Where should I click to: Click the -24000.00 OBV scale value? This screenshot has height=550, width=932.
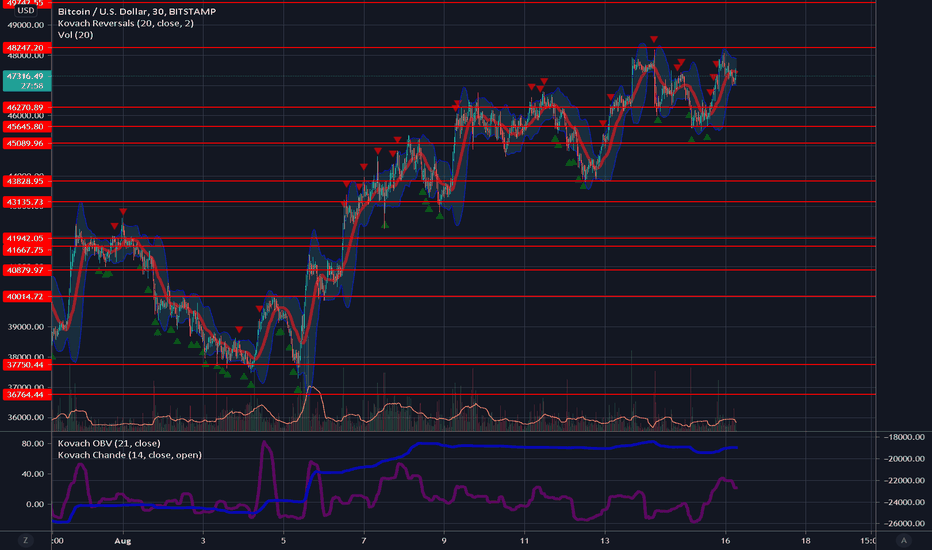tap(904, 502)
